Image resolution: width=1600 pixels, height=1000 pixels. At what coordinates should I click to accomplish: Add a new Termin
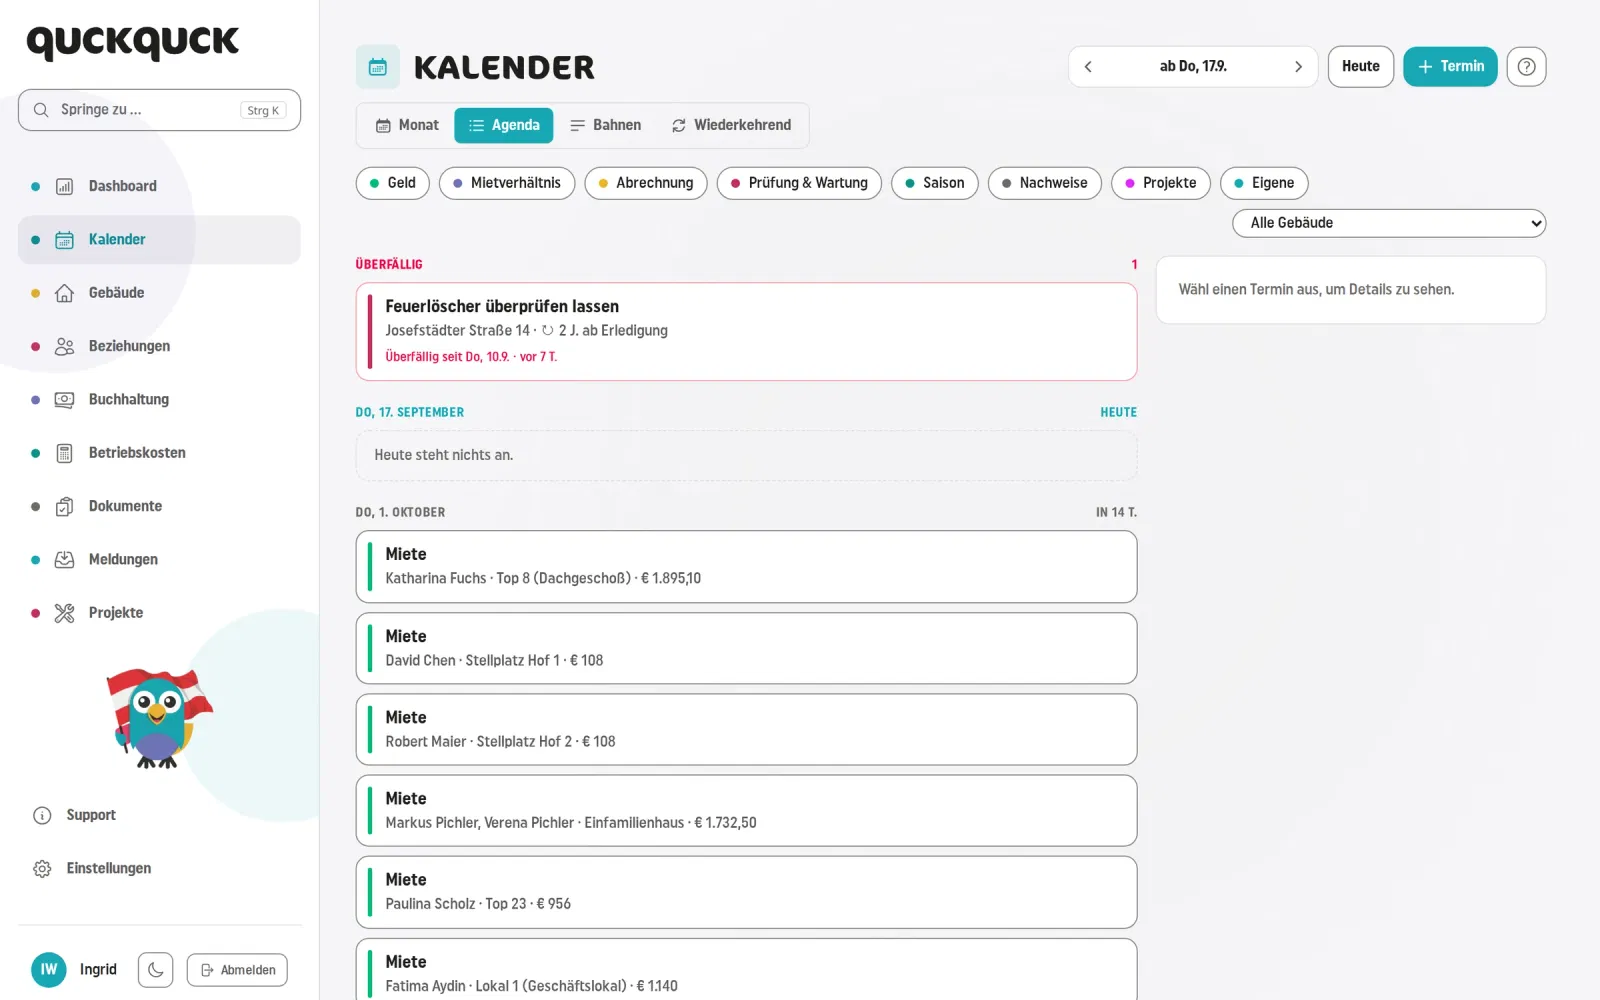(1450, 67)
